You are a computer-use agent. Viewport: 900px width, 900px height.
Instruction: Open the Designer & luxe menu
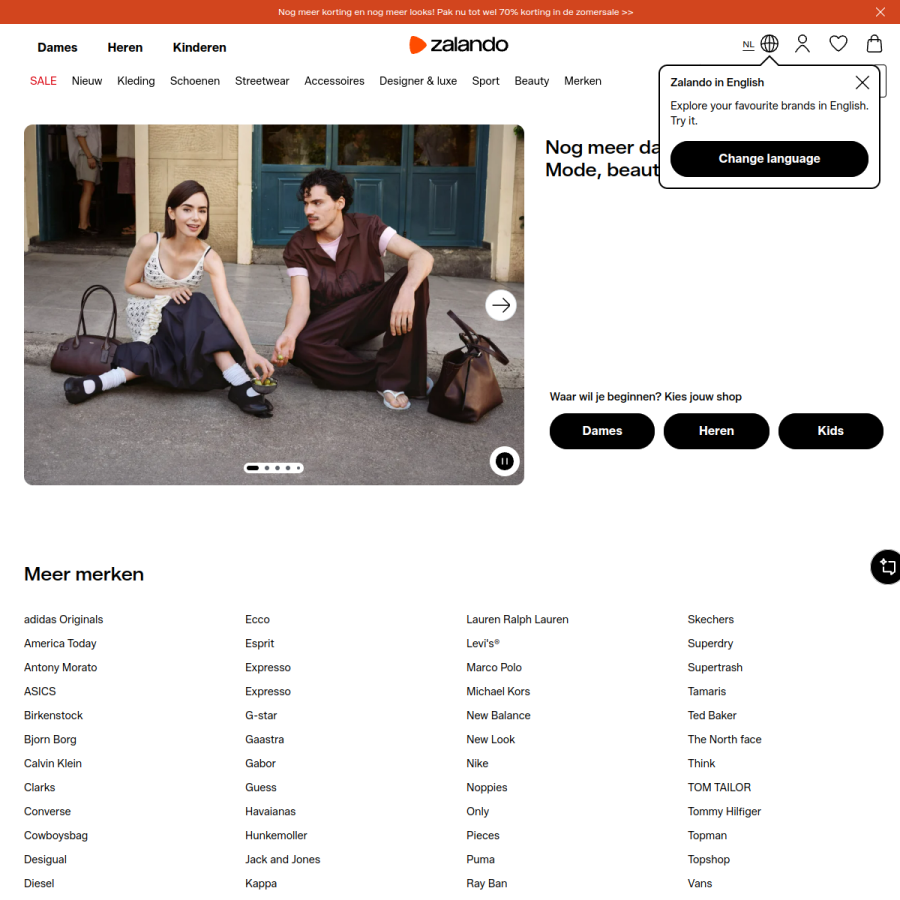tap(418, 81)
